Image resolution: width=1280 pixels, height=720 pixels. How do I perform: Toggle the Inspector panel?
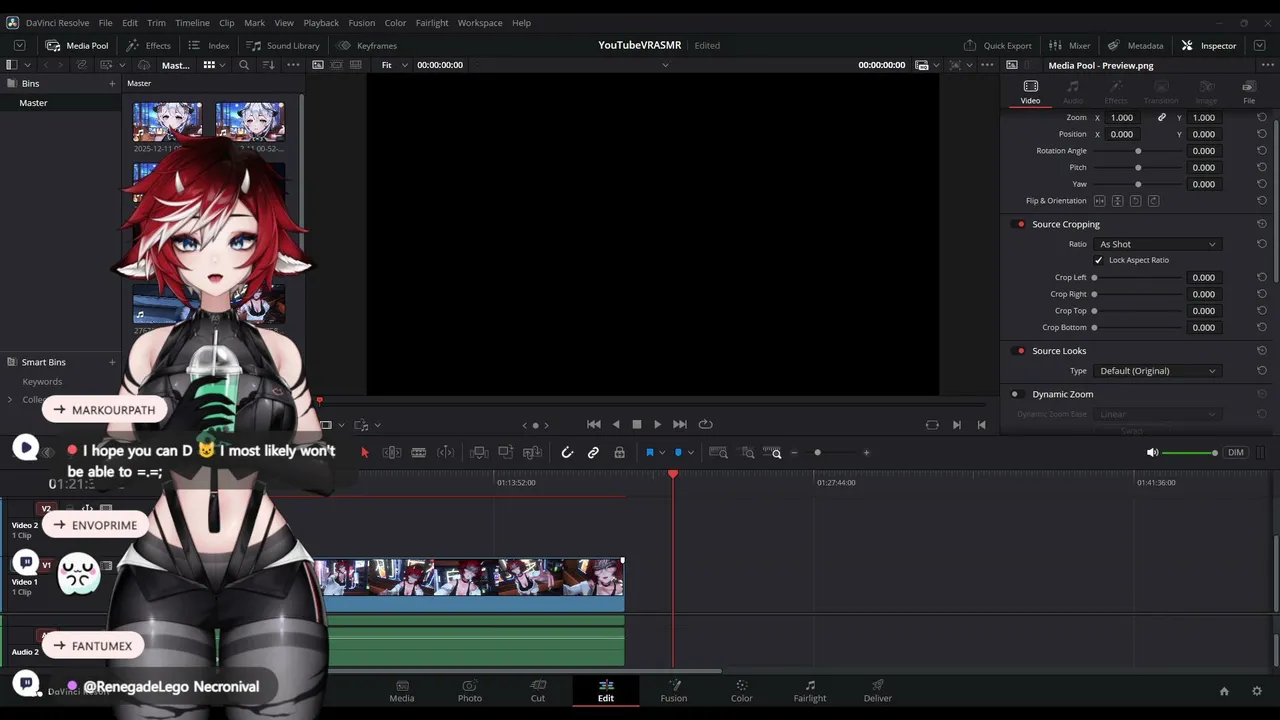[x=1209, y=46]
